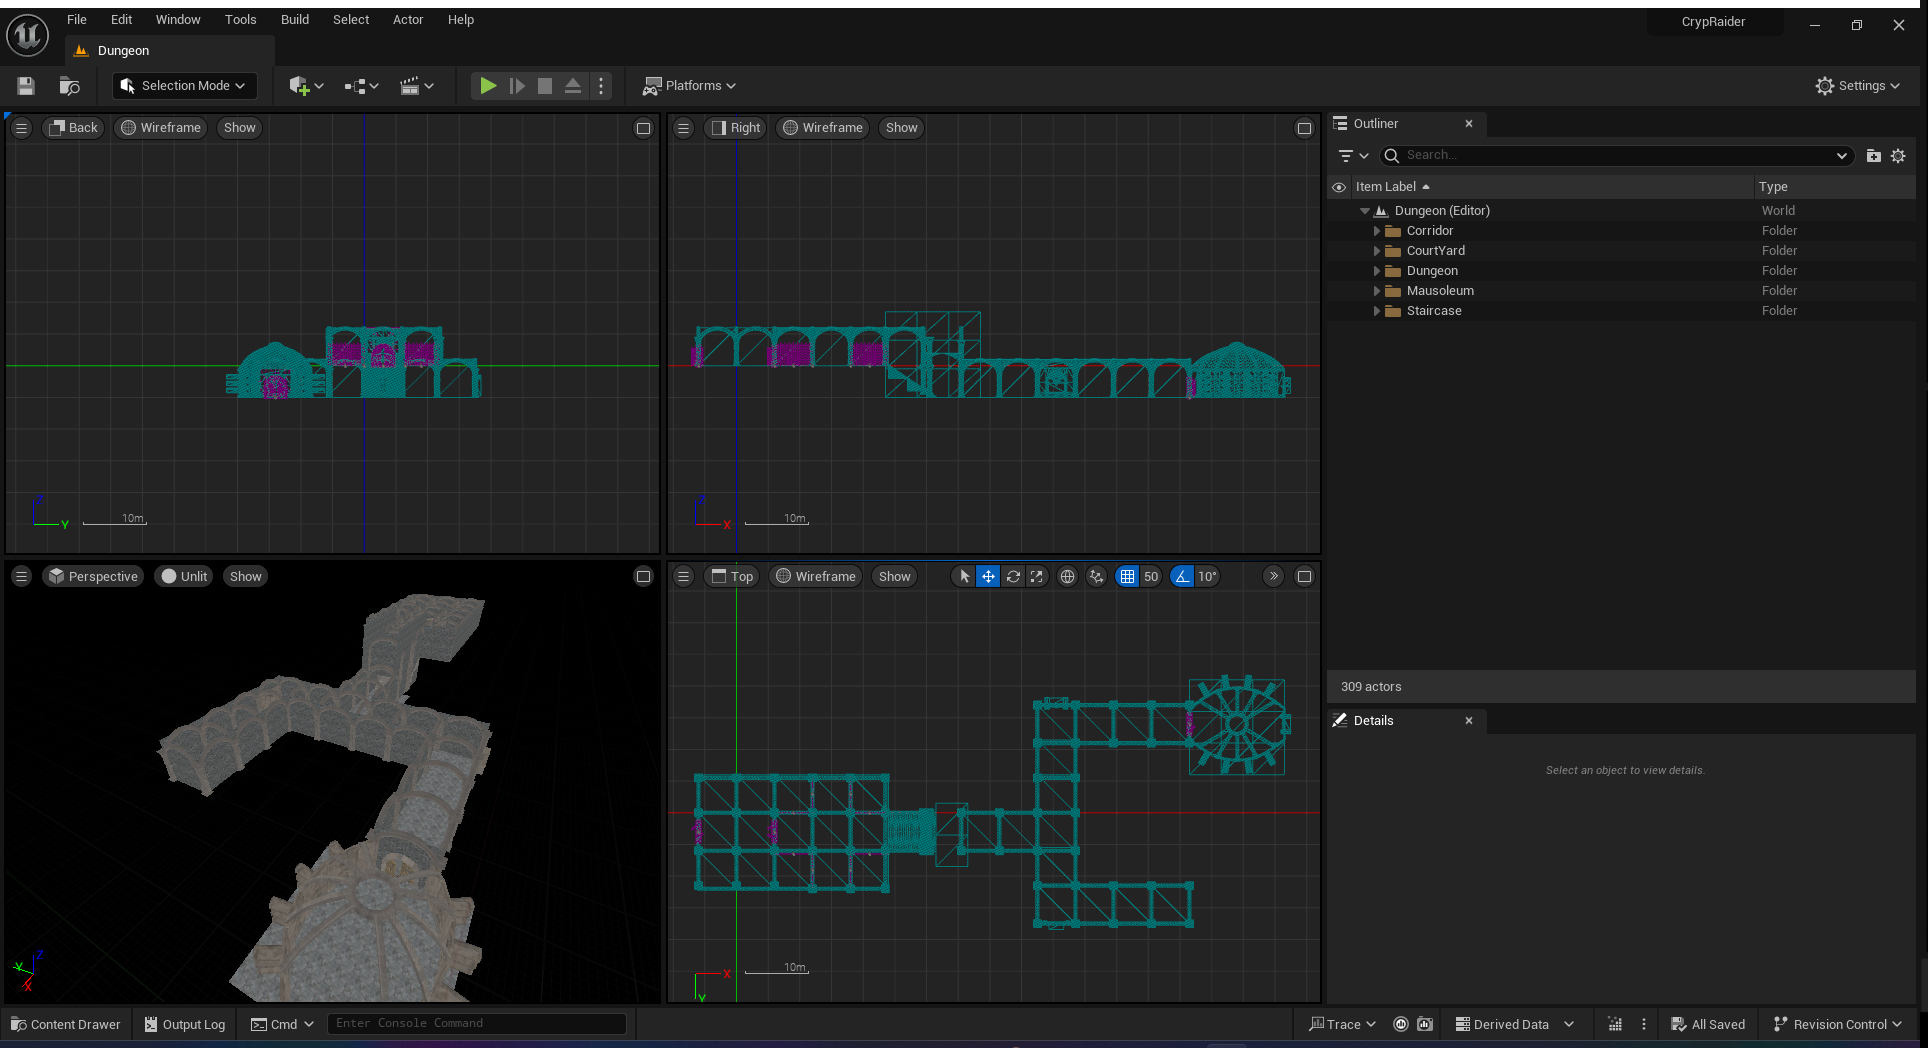Open the rotation snap 10° dropdown
1928x1048 pixels.
[x=1207, y=576]
